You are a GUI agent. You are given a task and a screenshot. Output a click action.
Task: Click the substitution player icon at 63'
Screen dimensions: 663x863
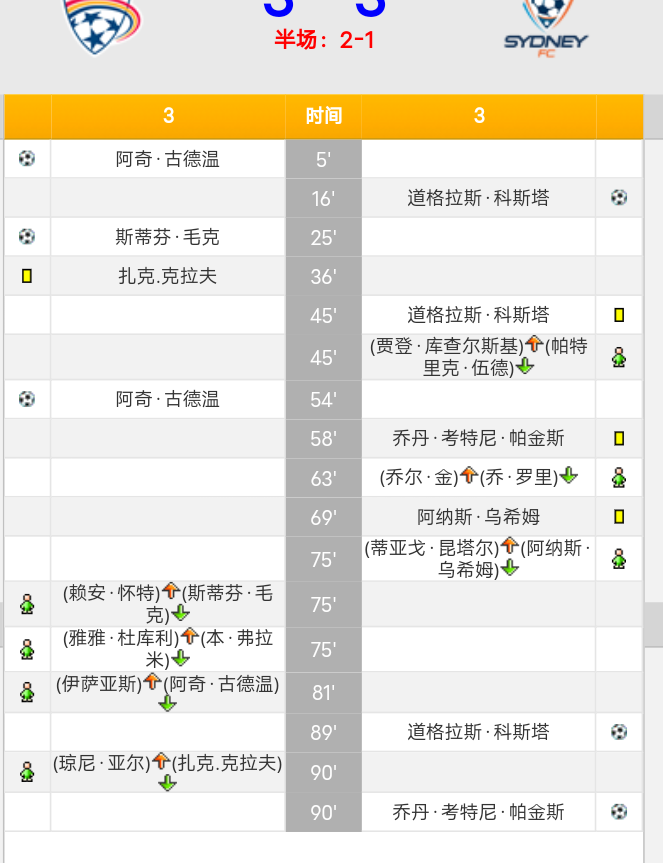tap(619, 477)
